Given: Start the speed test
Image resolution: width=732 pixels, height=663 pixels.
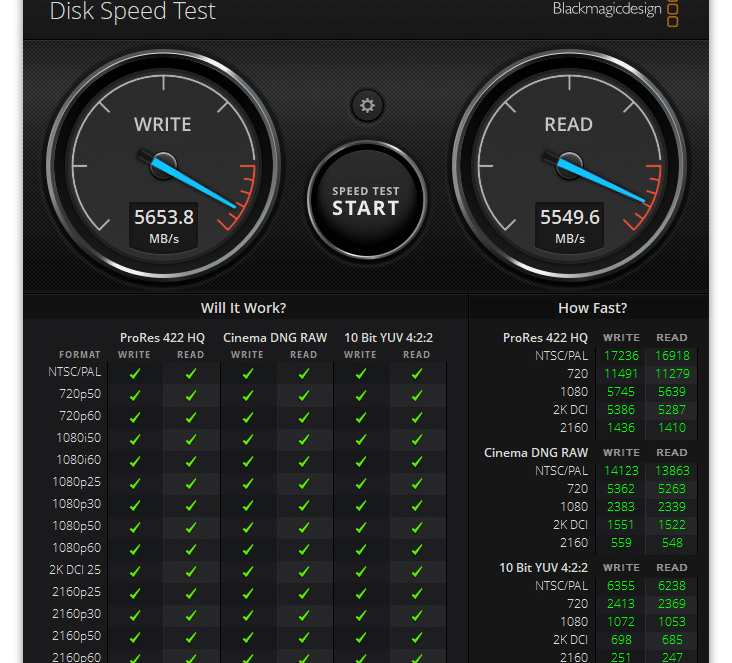Looking at the screenshot, I should click(x=366, y=200).
